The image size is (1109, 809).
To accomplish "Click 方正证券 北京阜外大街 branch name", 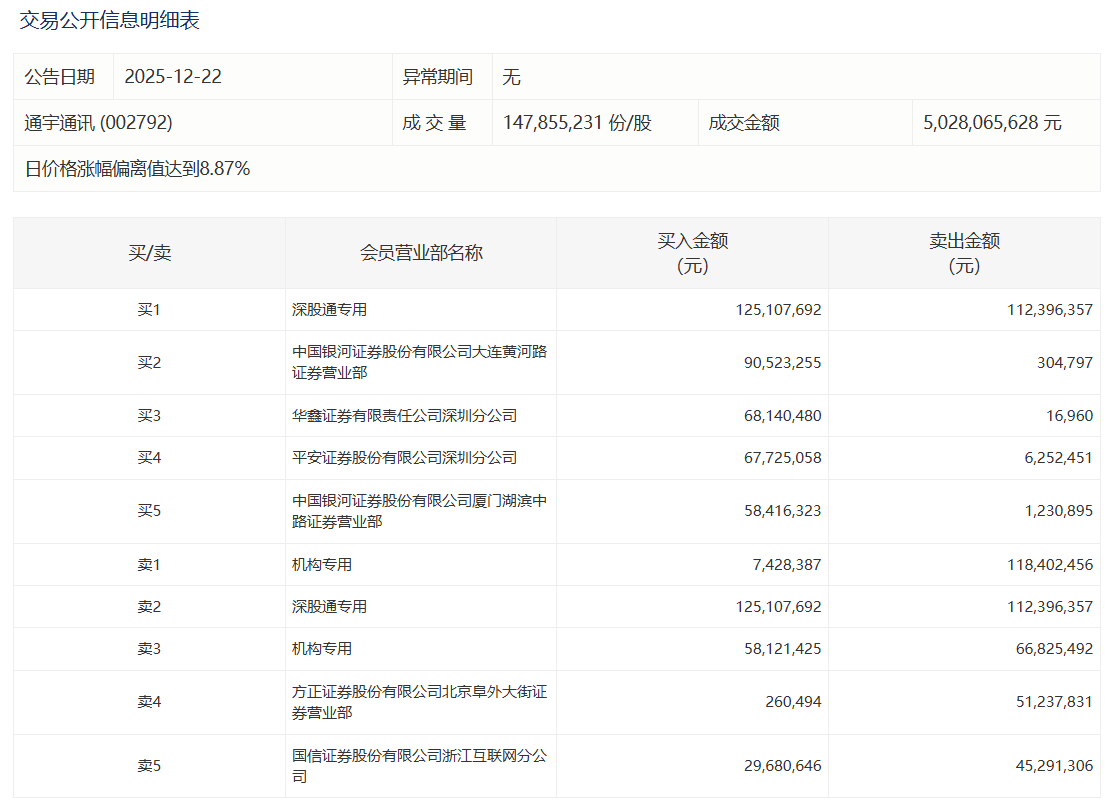I will tap(419, 702).
